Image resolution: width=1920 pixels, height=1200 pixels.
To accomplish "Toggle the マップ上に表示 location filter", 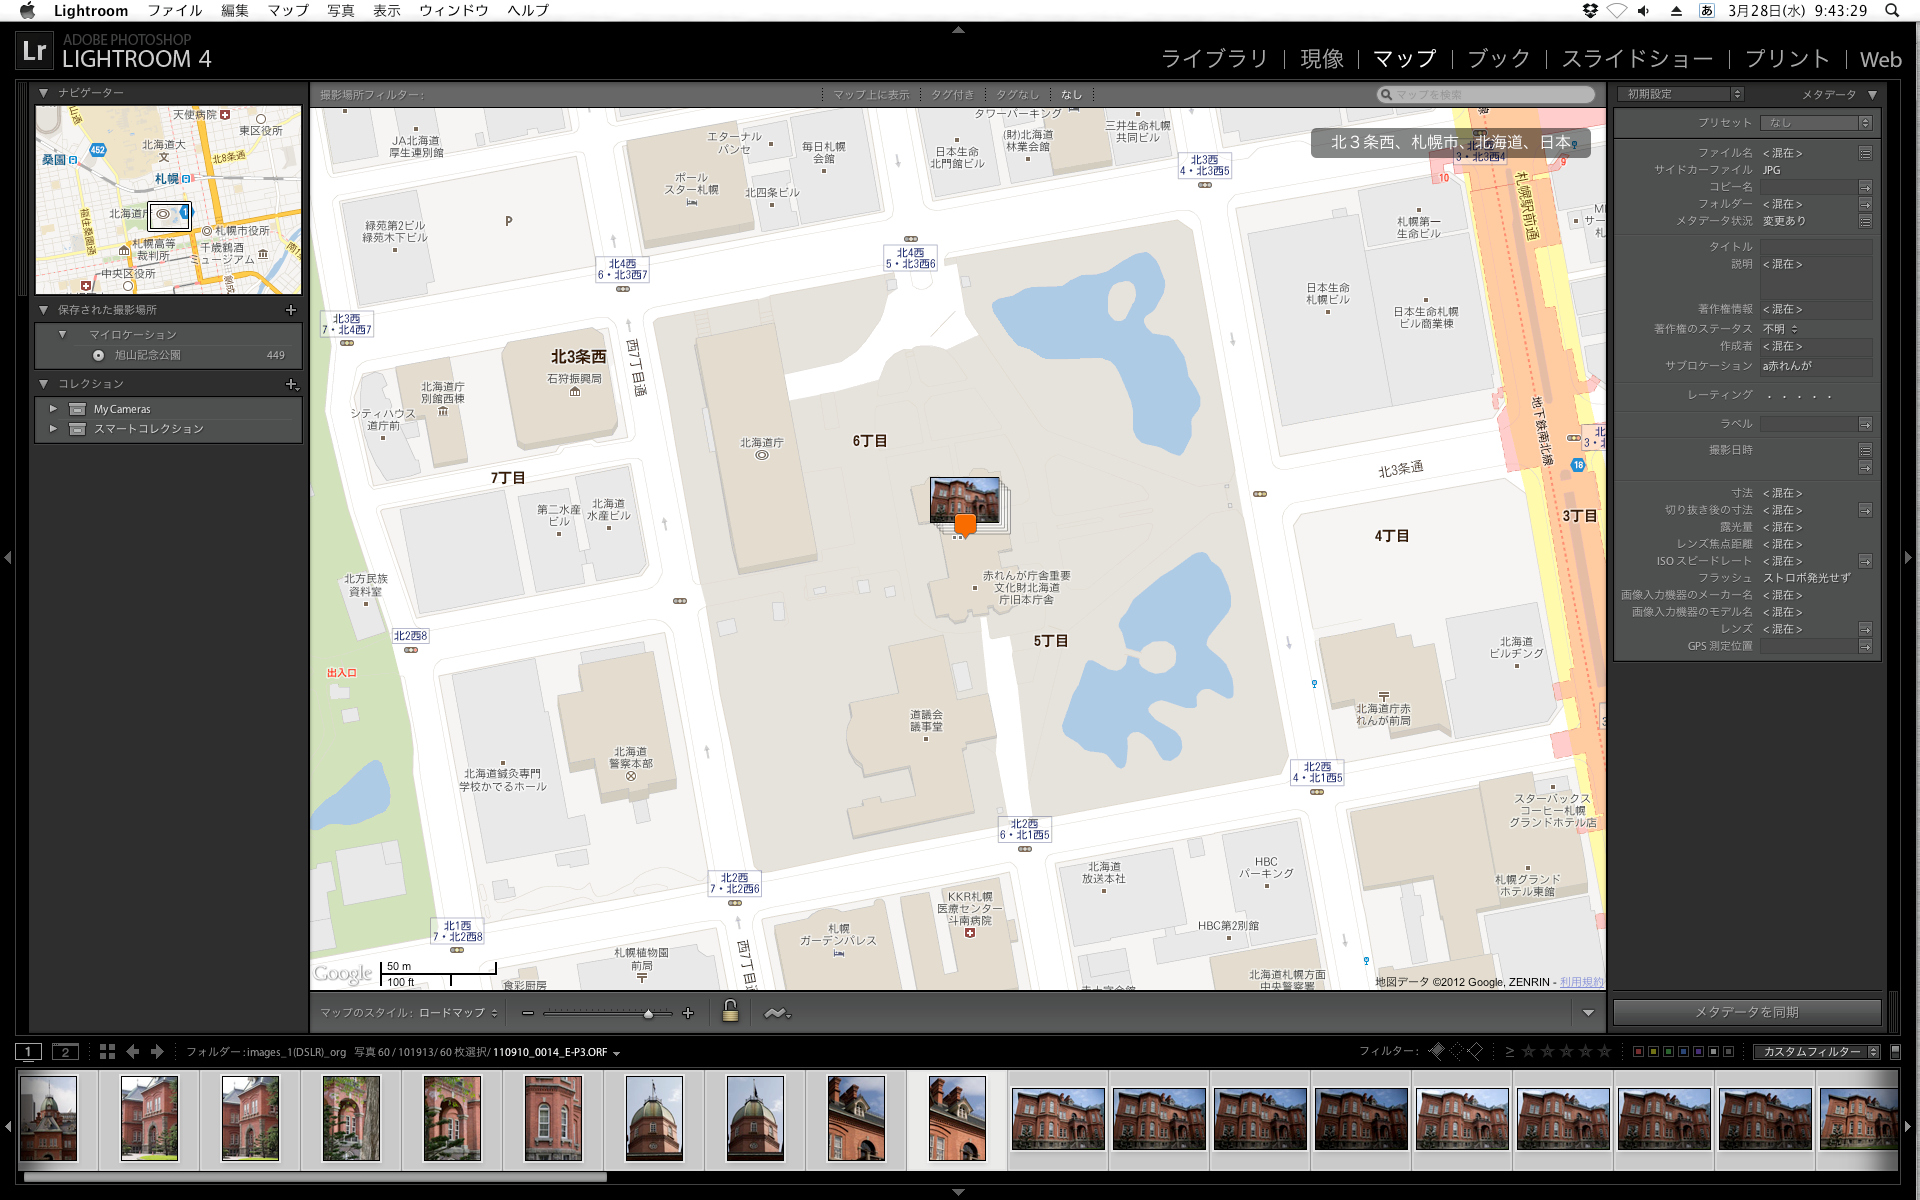I will [x=871, y=95].
